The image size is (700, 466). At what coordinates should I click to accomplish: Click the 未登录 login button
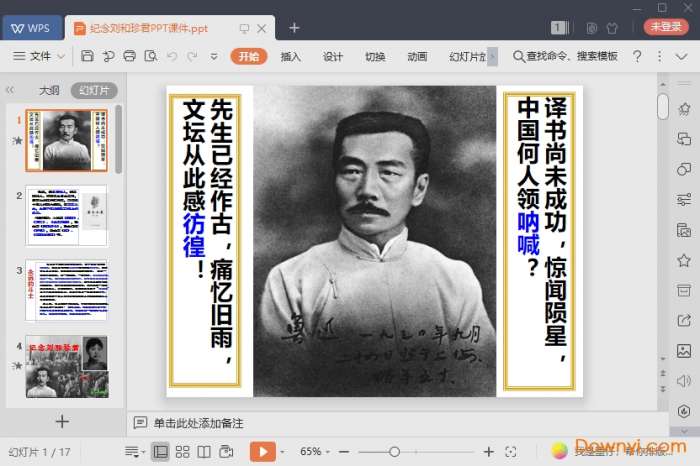coord(665,27)
